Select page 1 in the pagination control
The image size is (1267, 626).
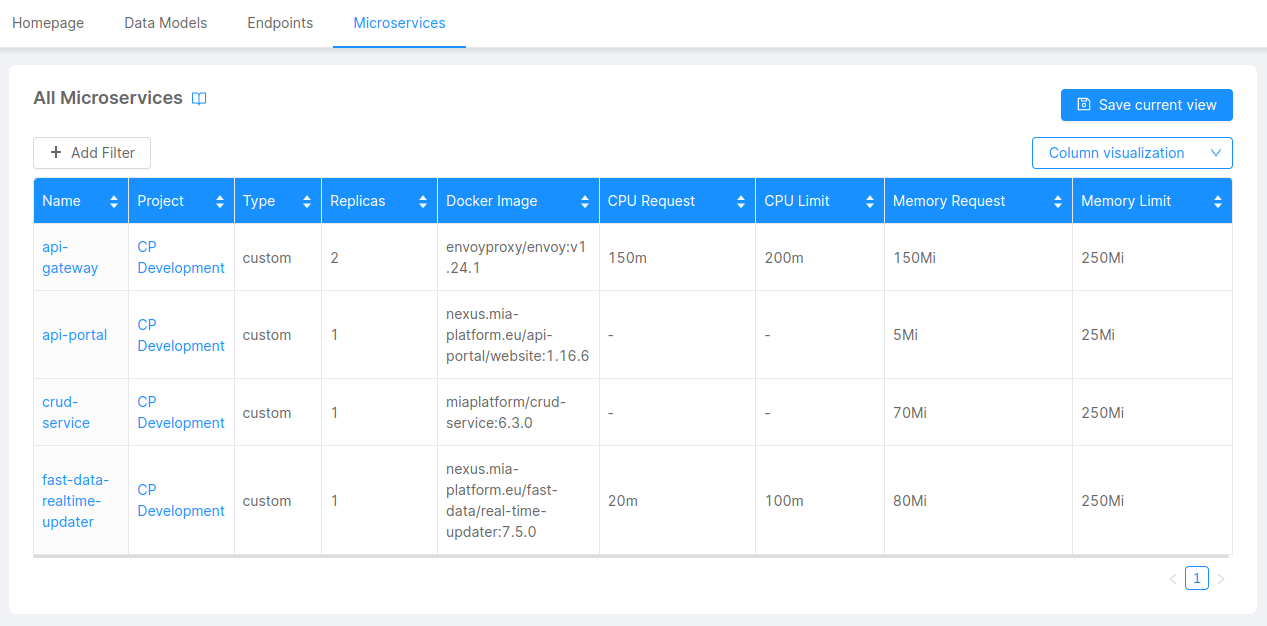(x=1196, y=578)
